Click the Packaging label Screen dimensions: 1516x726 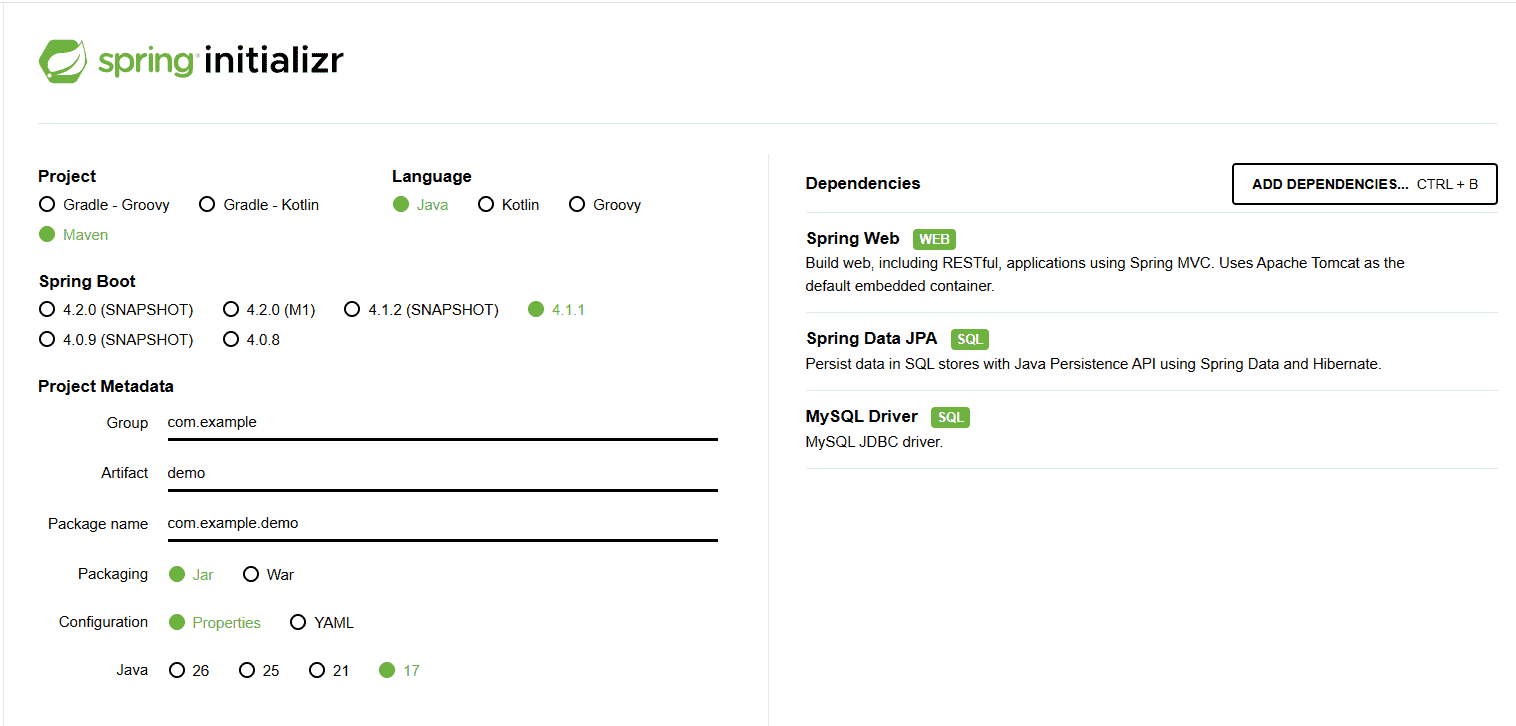113,574
